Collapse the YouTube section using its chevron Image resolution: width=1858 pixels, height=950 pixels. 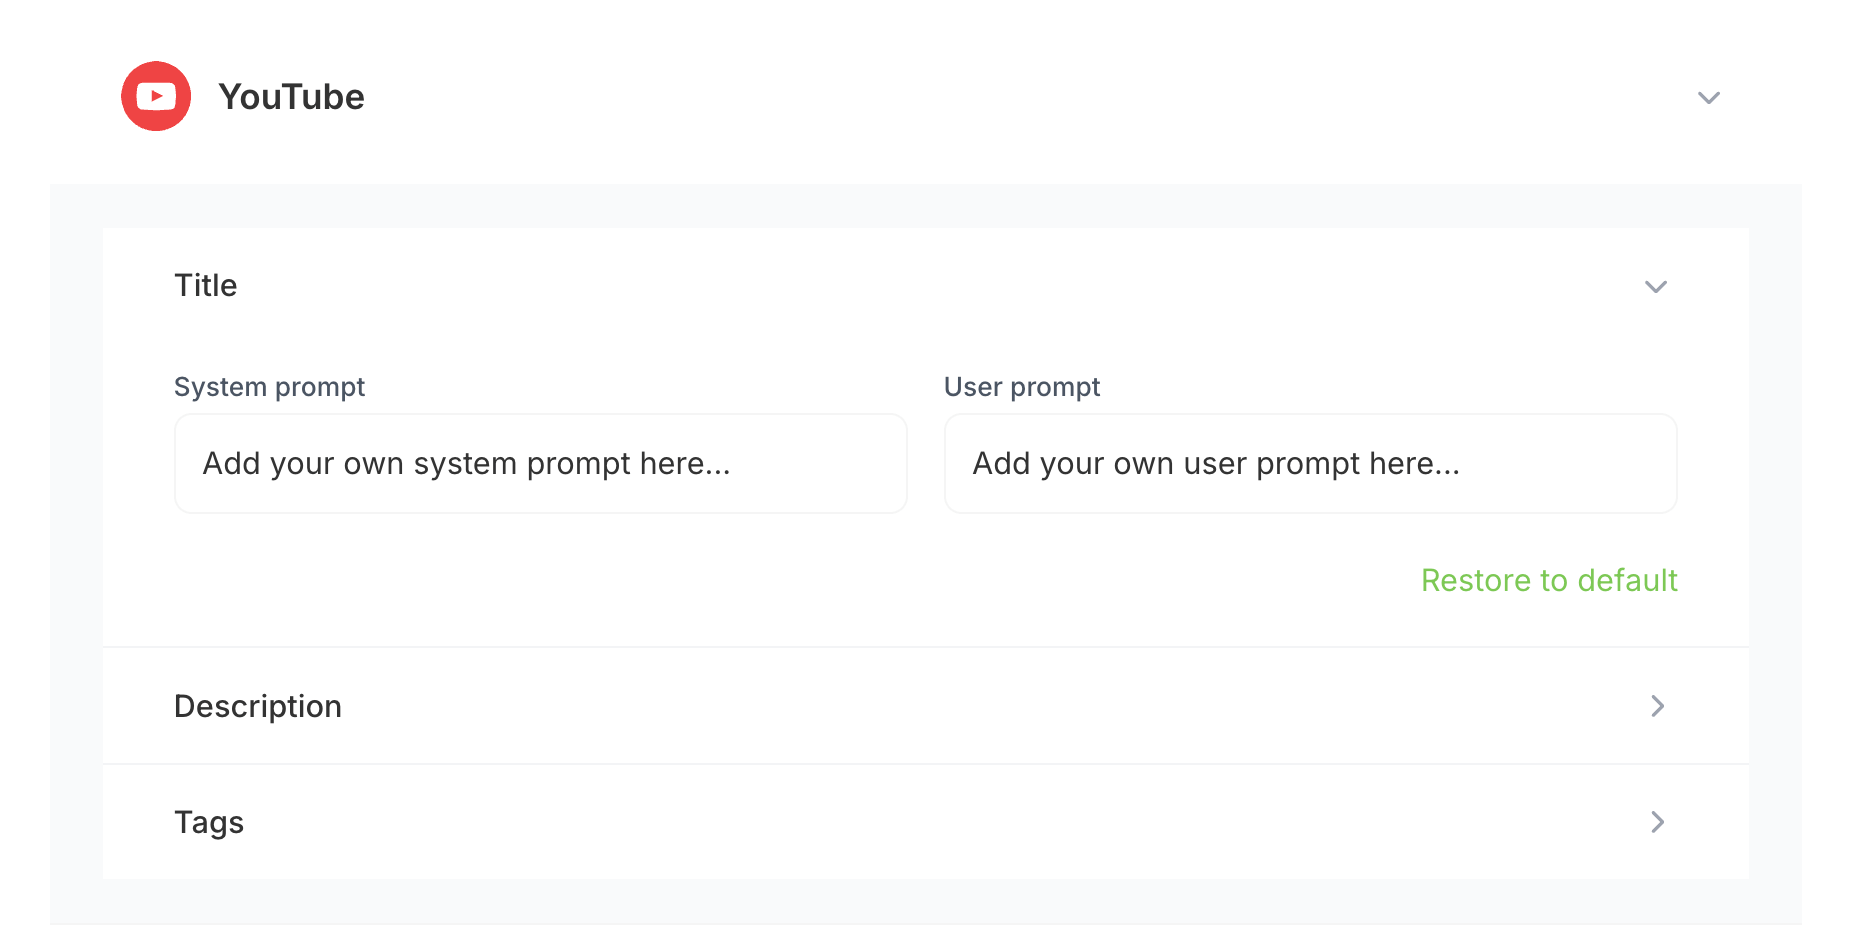(x=1709, y=98)
